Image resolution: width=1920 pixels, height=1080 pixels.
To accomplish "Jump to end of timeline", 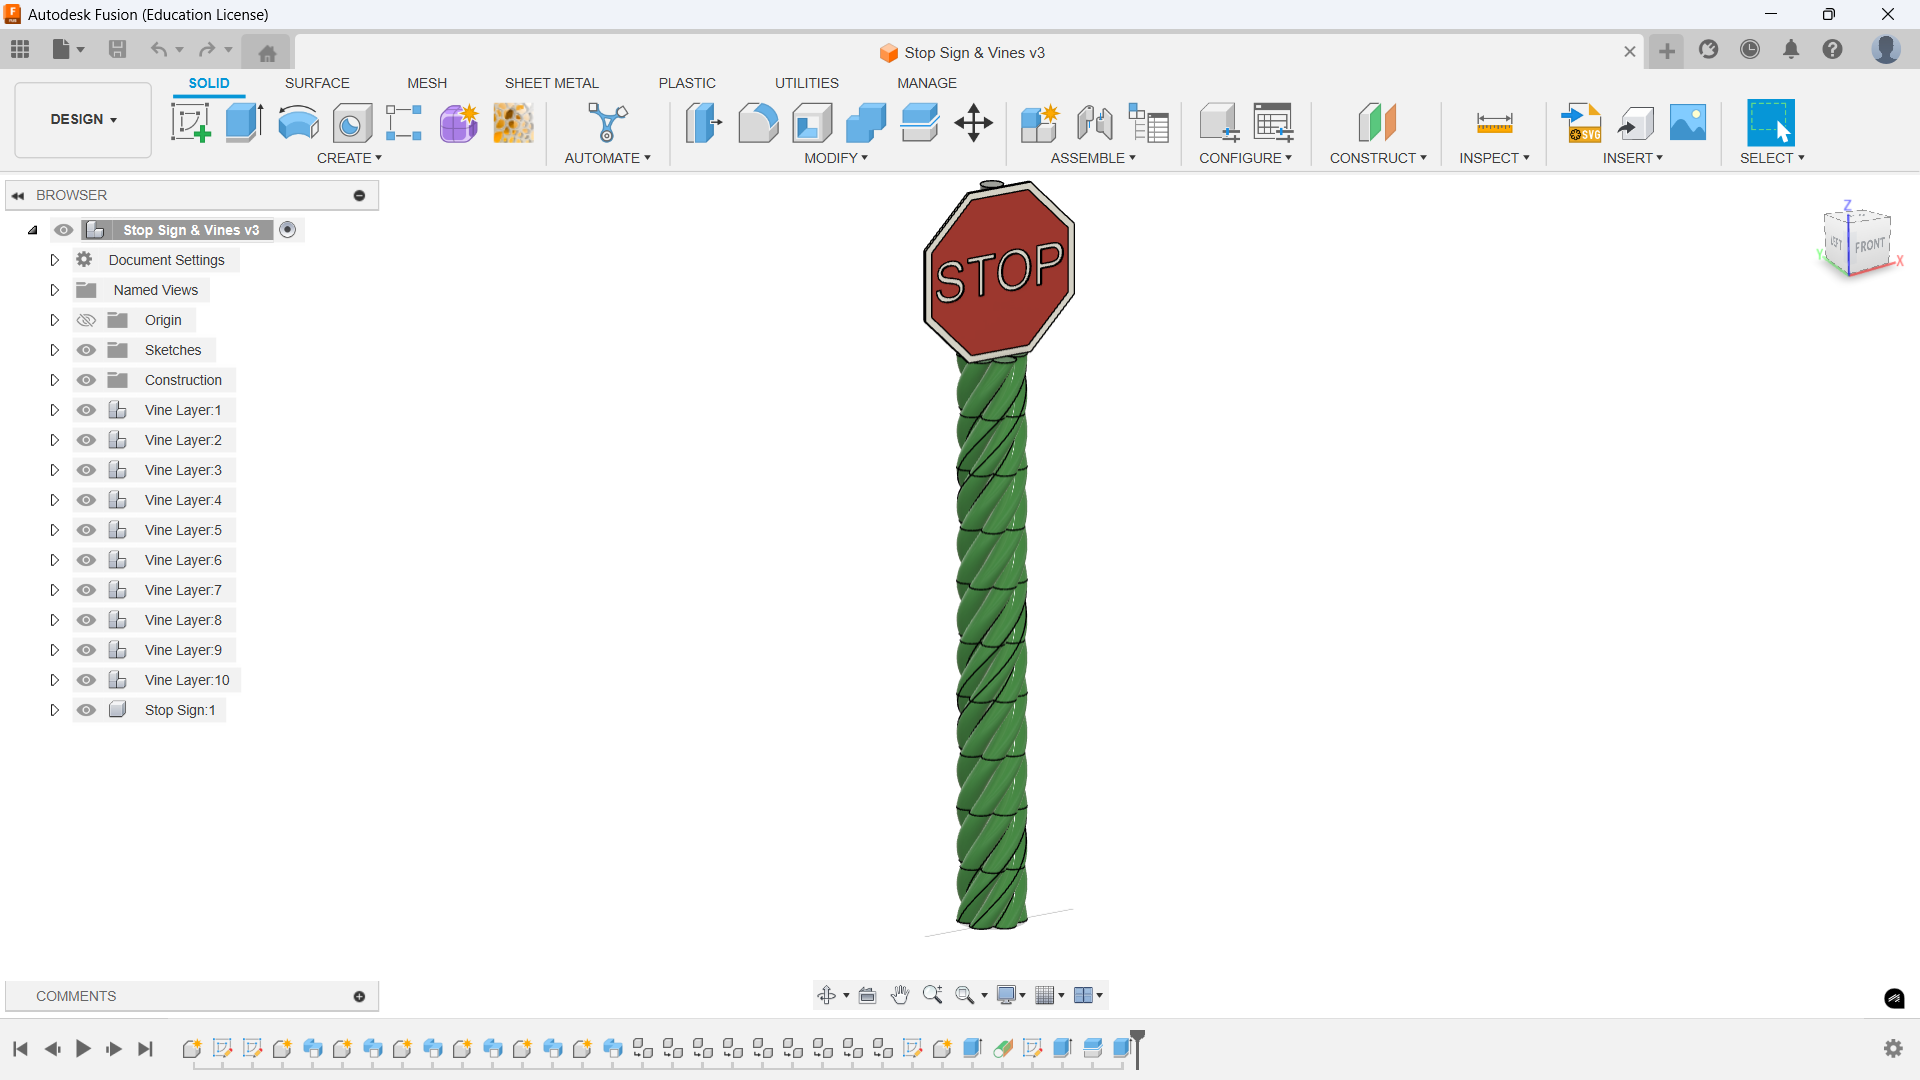I will (x=146, y=1048).
